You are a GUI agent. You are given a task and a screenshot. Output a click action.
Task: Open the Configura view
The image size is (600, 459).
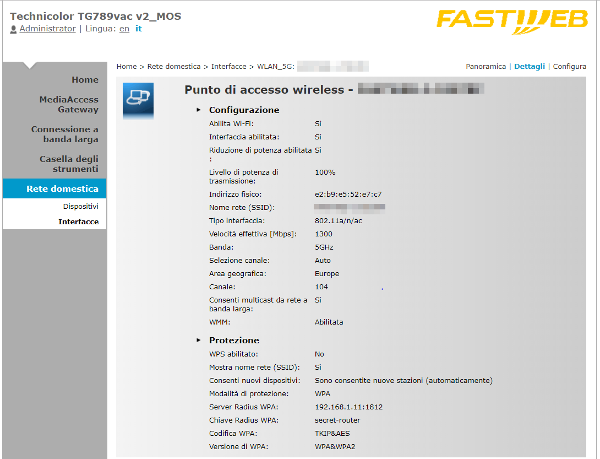569,67
